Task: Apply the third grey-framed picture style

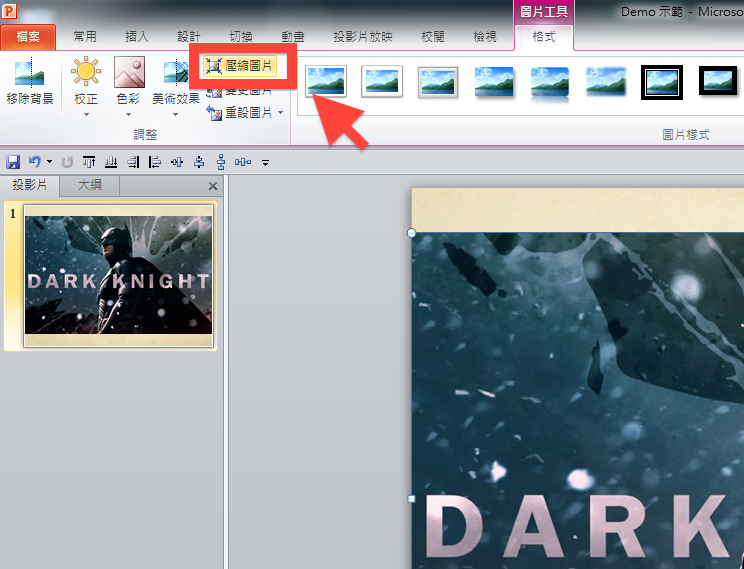Action: click(x=438, y=82)
